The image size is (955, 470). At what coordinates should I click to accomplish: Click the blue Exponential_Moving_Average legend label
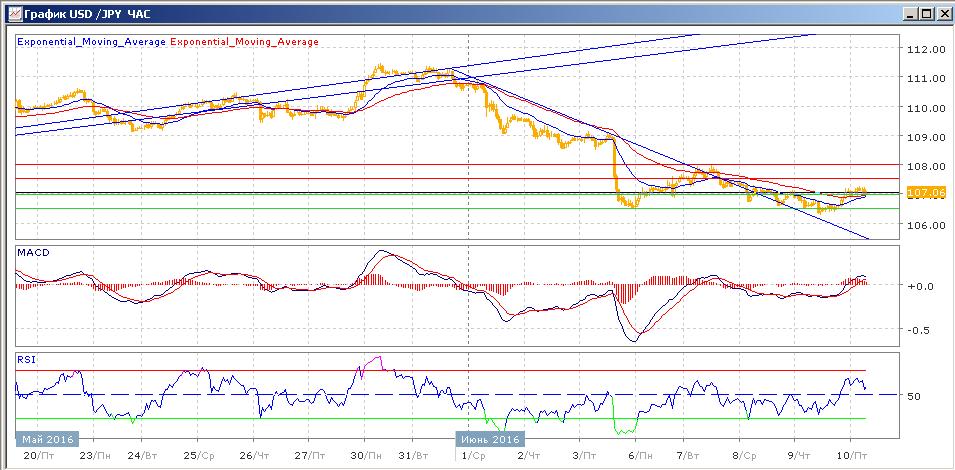[x=92, y=42]
